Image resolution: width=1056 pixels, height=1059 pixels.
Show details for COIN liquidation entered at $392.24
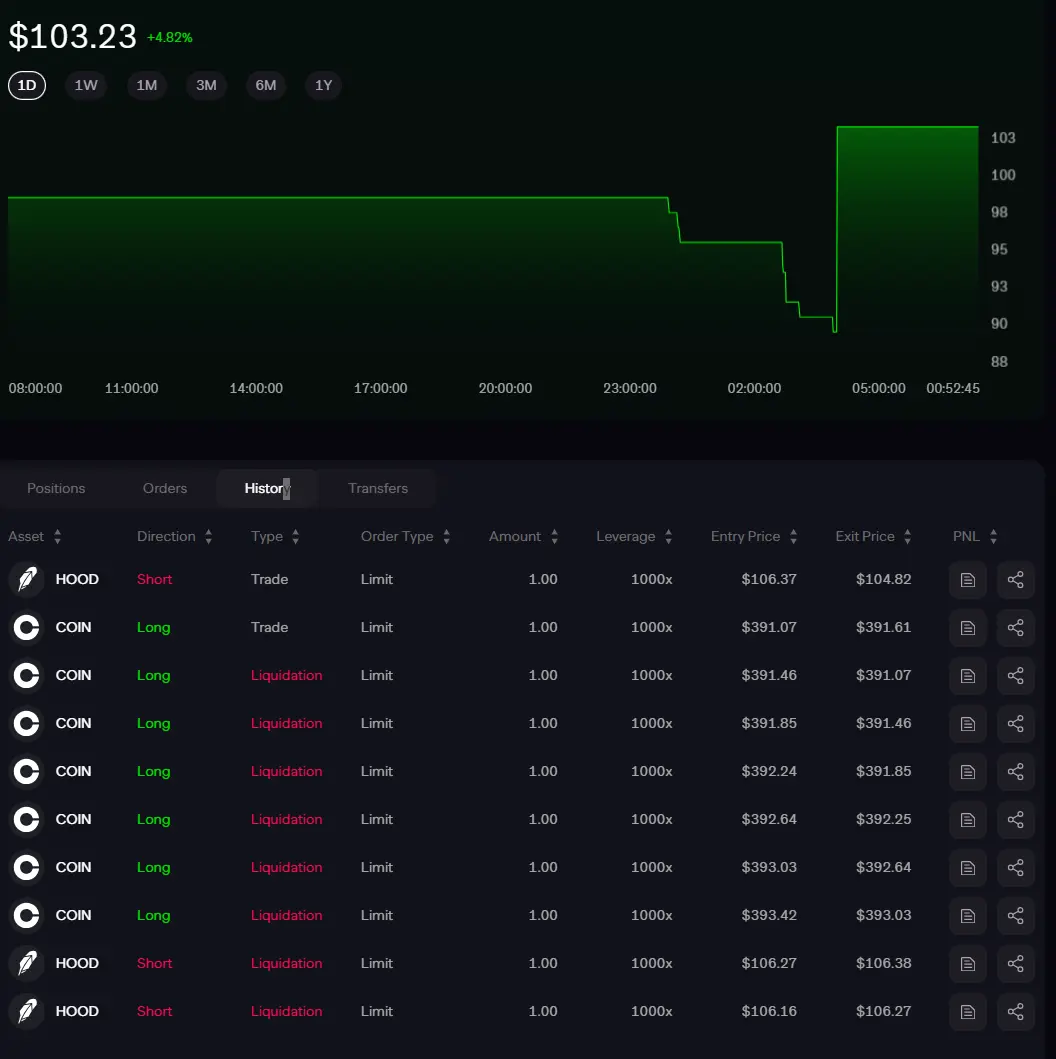[968, 771]
